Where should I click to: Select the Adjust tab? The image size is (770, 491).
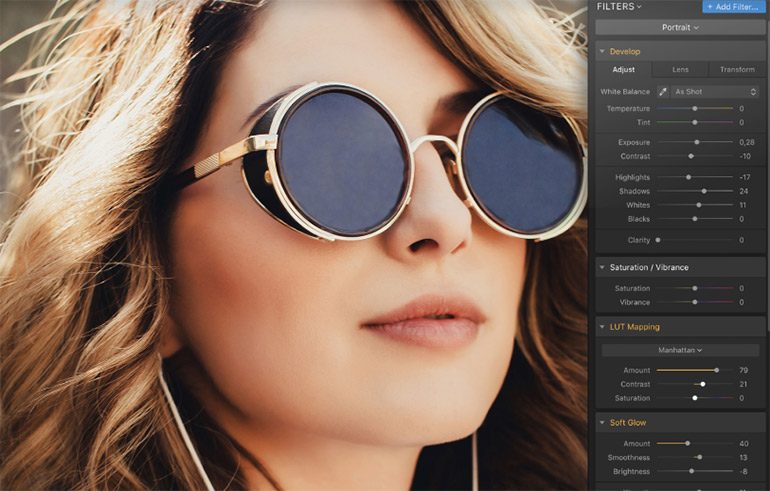[623, 70]
